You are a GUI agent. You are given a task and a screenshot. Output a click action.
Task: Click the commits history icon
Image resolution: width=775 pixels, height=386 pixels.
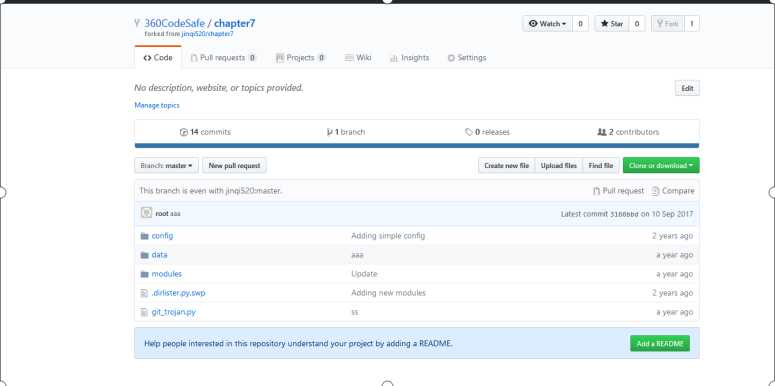point(184,132)
